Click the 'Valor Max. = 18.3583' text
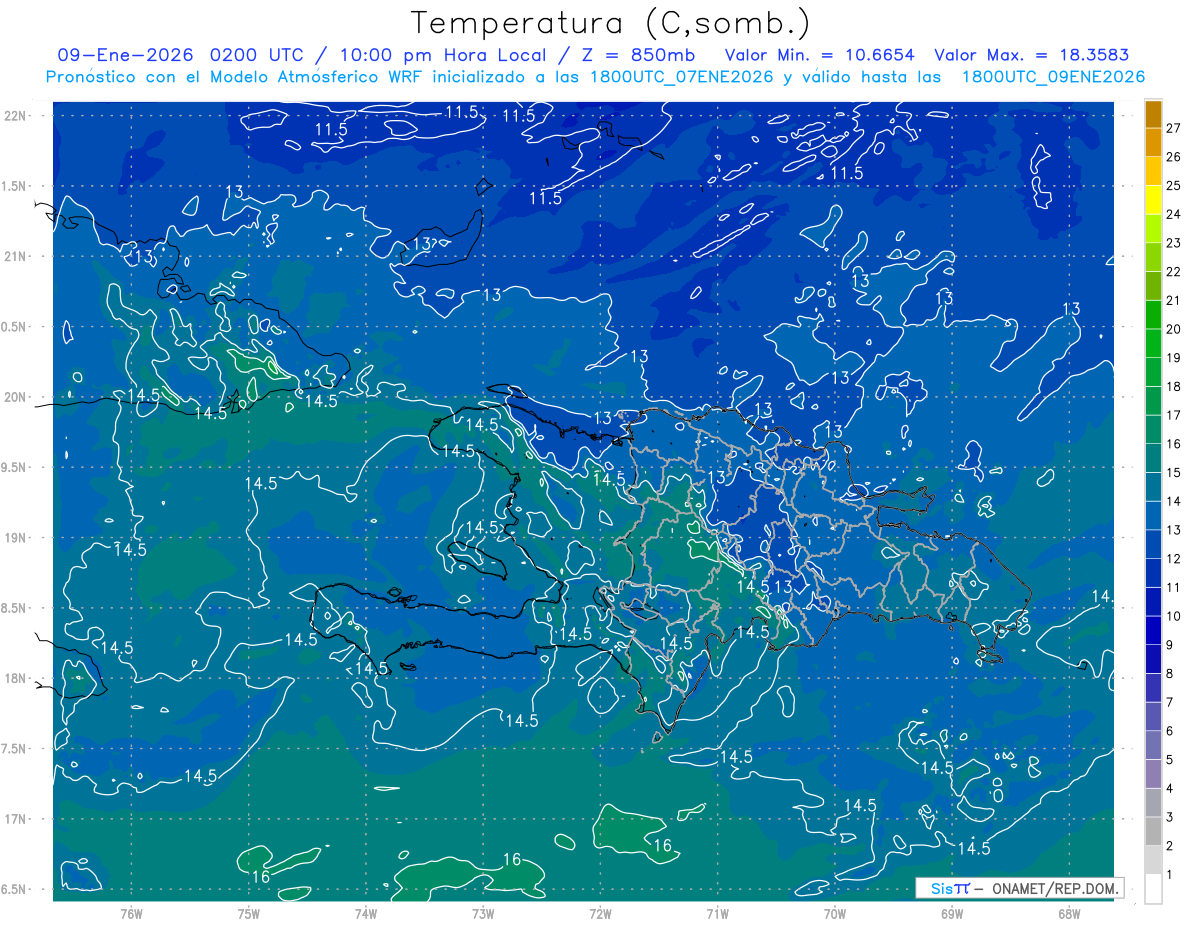 coord(1031,55)
